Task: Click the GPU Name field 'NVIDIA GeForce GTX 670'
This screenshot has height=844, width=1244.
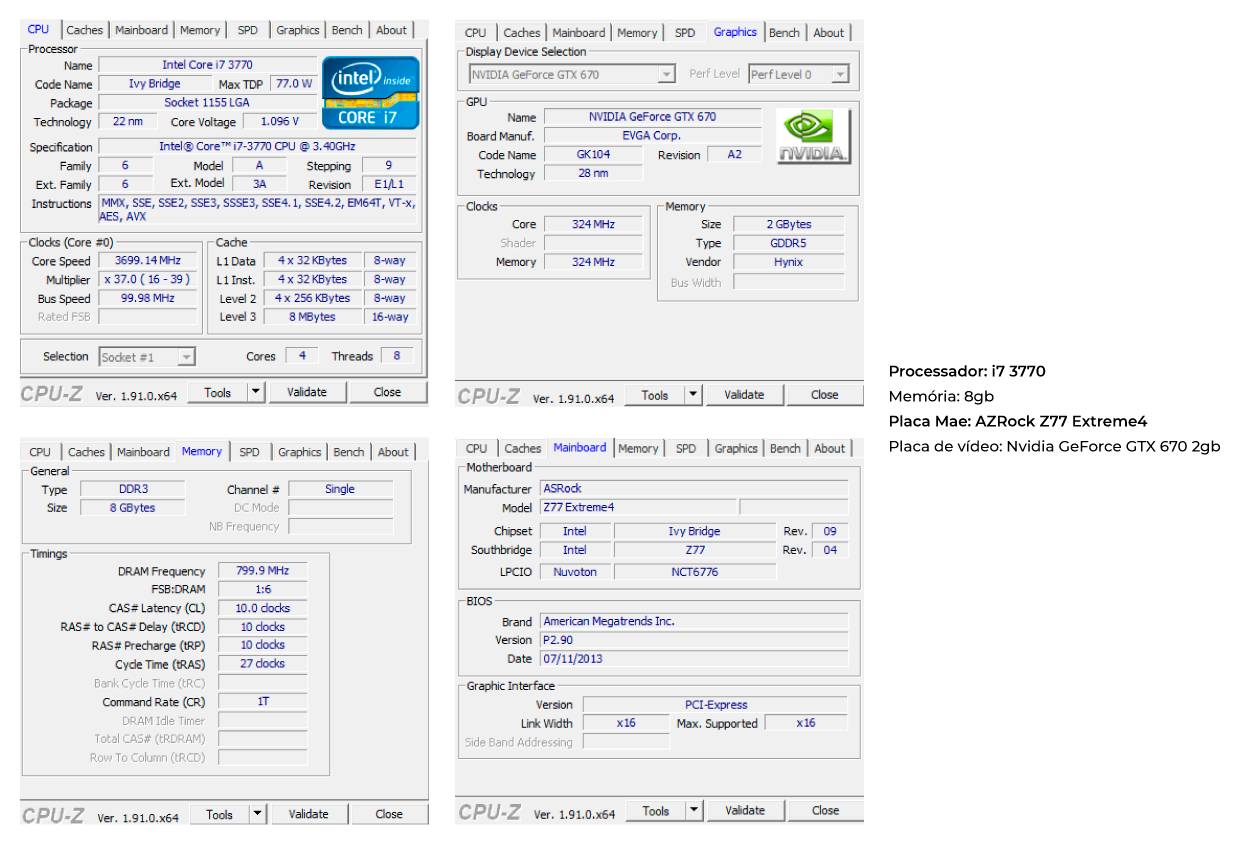Action: point(652,117)
